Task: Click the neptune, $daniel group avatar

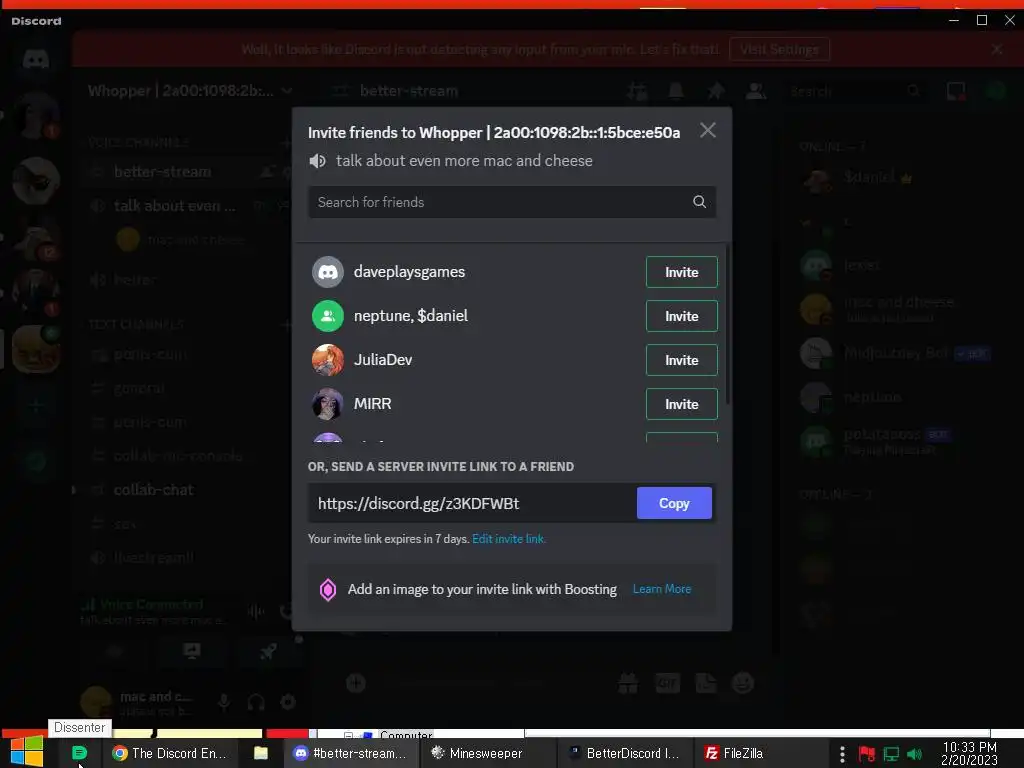Action: [328, 316]
